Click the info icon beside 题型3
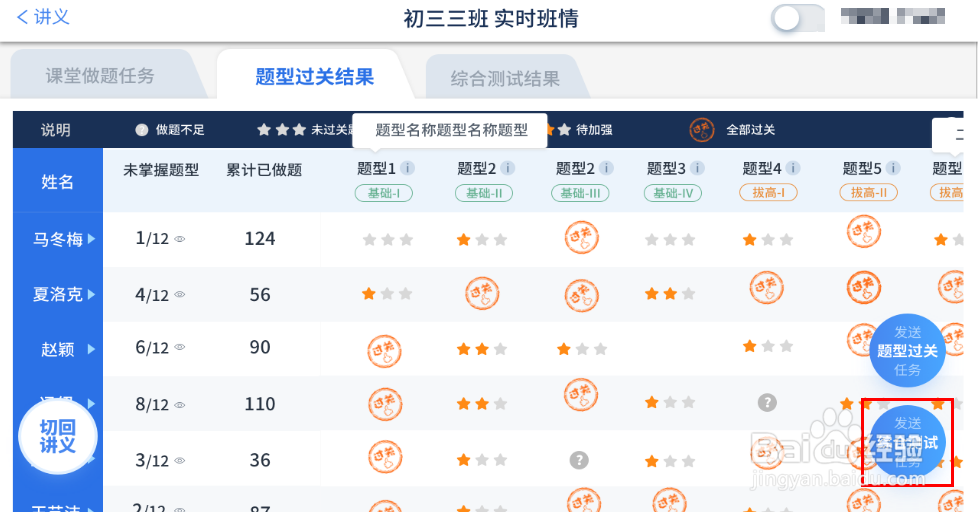The width and height of the screenshot is (978, 512). [697, 168]
